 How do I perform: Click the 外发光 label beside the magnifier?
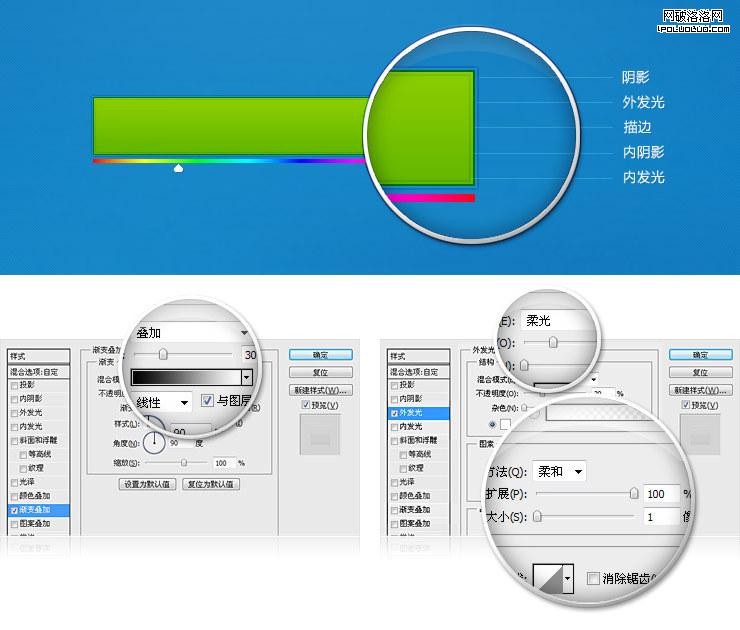(643, 102)
